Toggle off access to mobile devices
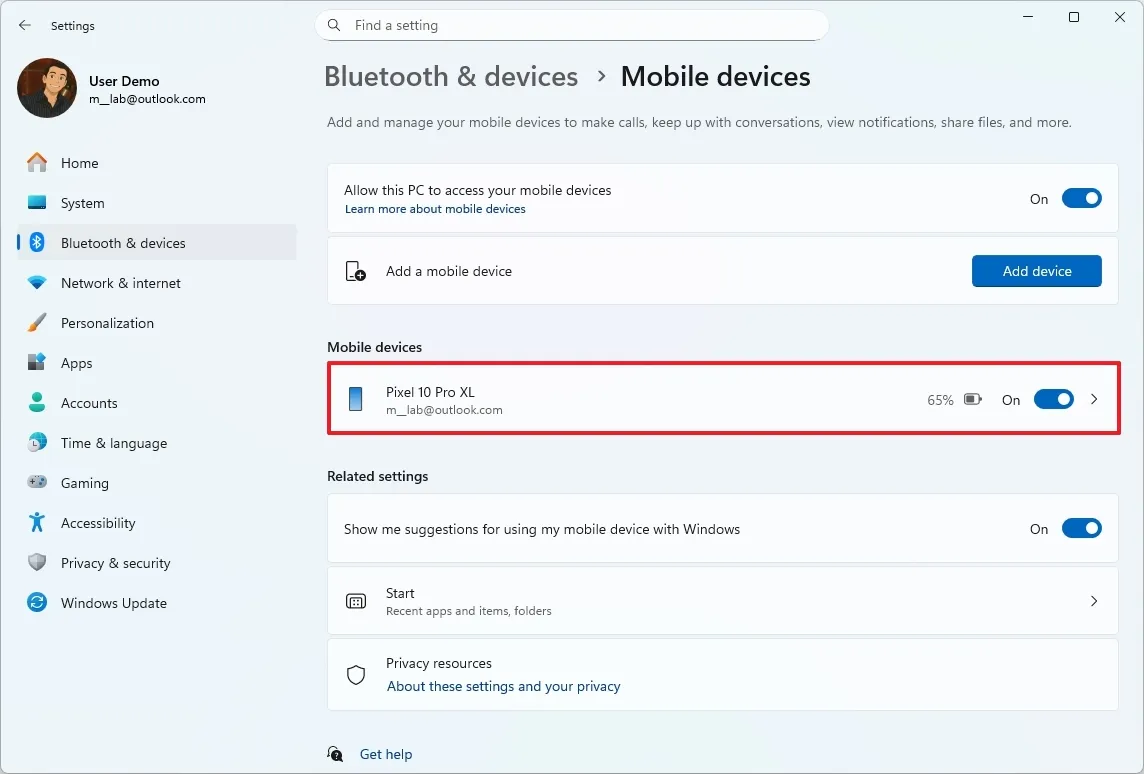This screenshot has height=774, width=1144. point(1081,198)
